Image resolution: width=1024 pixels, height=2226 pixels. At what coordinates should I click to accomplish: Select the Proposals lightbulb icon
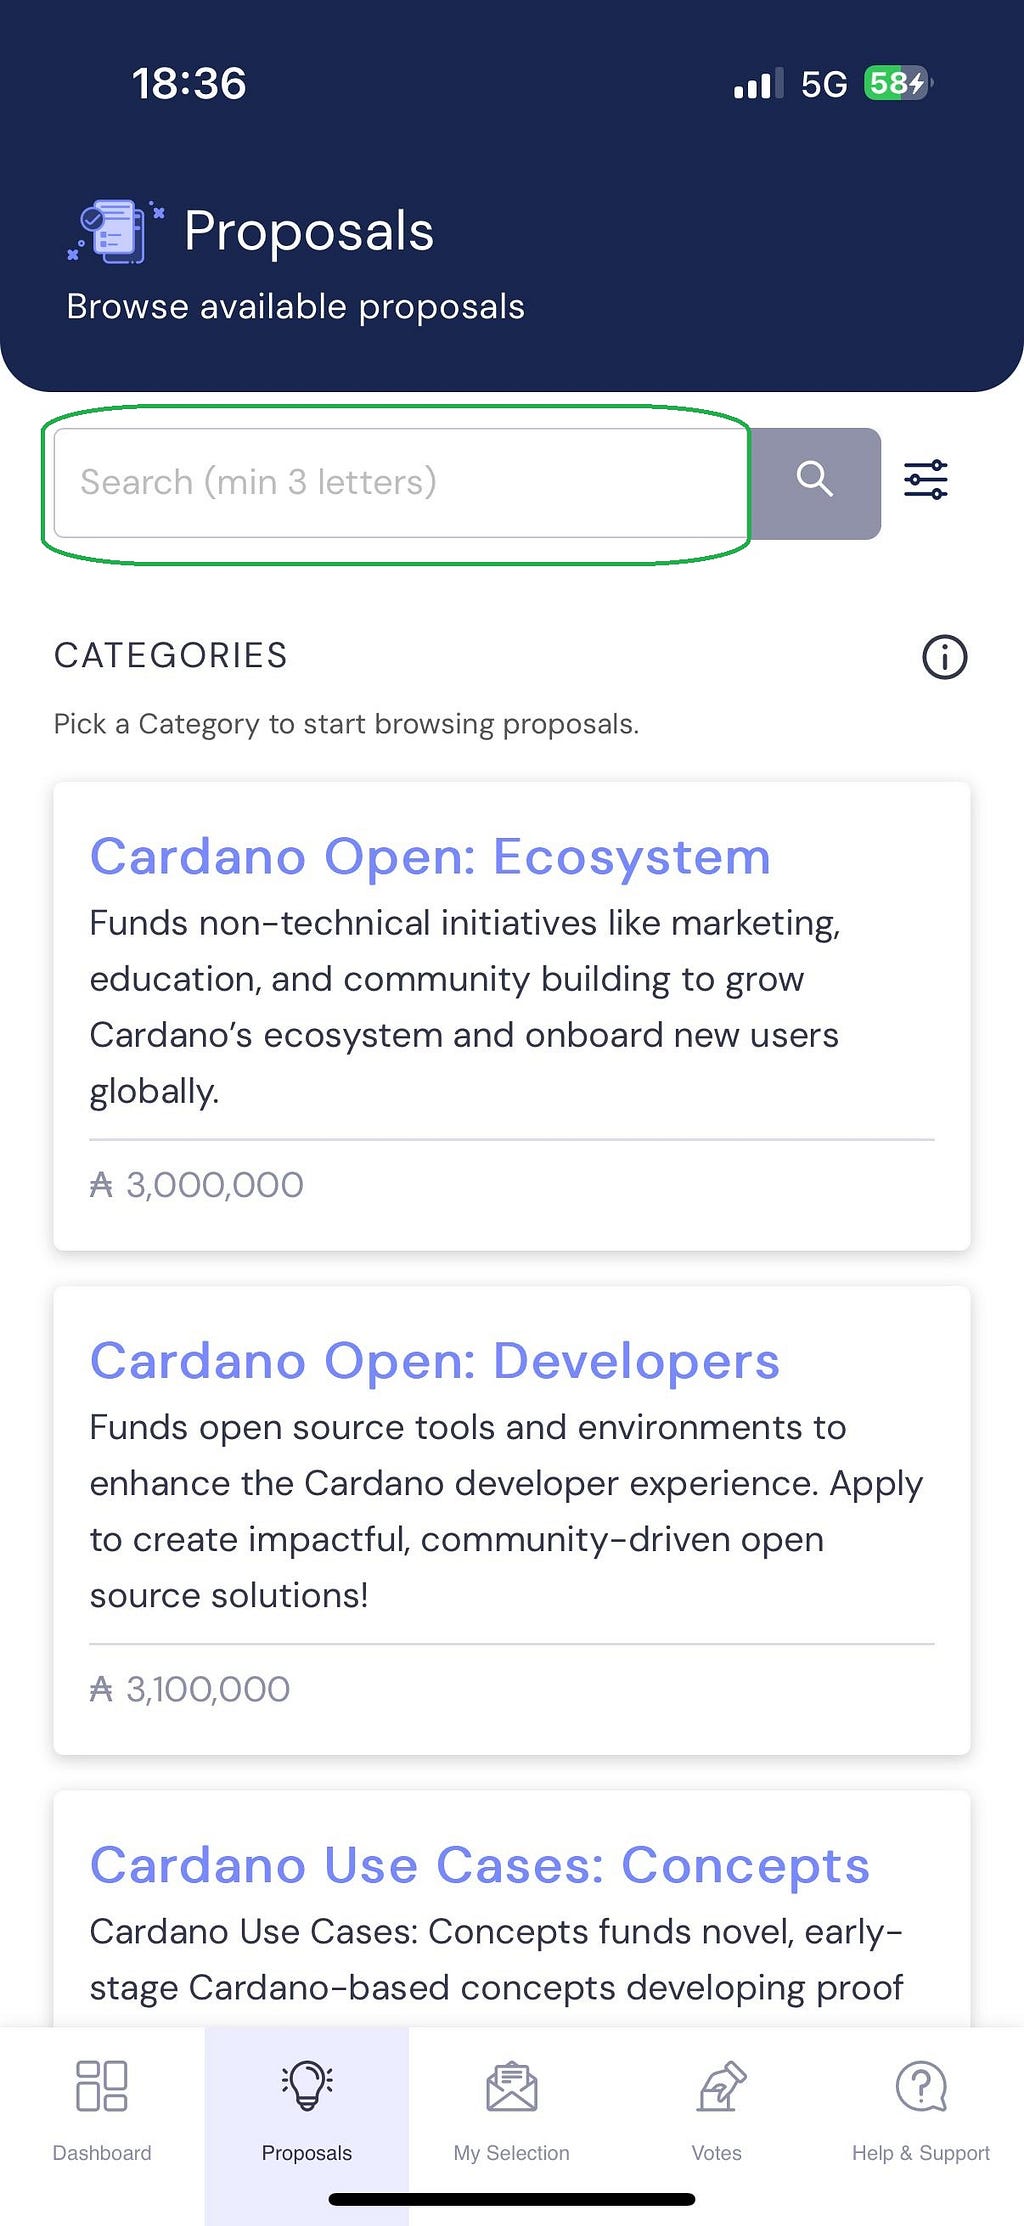coord(307,2085)
